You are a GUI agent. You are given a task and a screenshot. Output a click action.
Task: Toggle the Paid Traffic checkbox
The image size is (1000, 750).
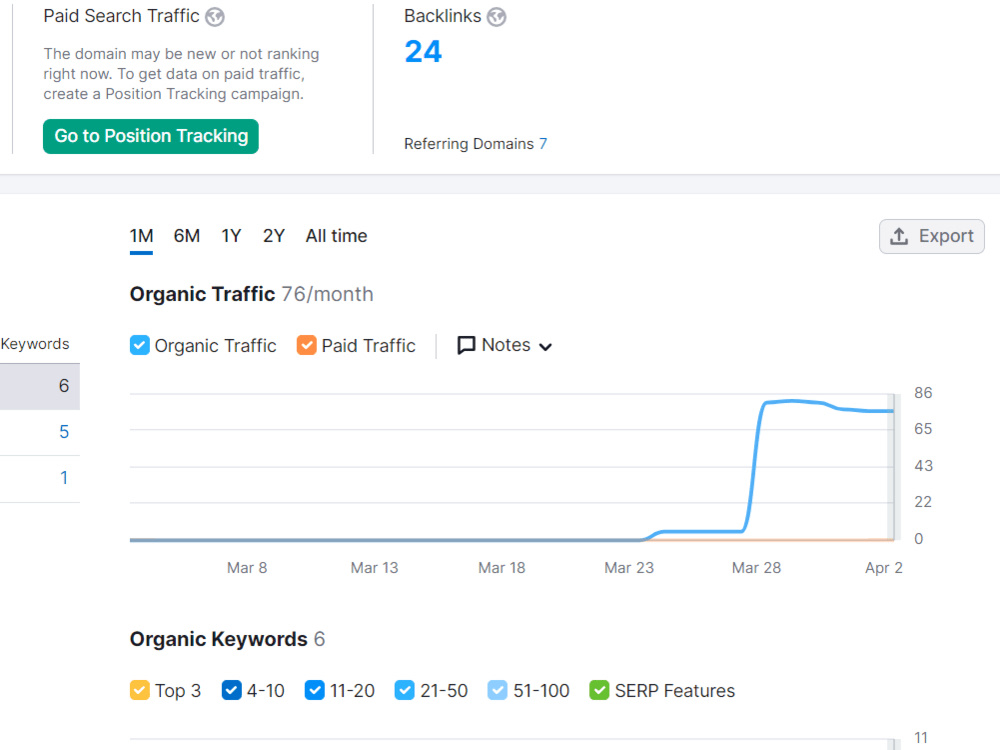coord(306,345)
